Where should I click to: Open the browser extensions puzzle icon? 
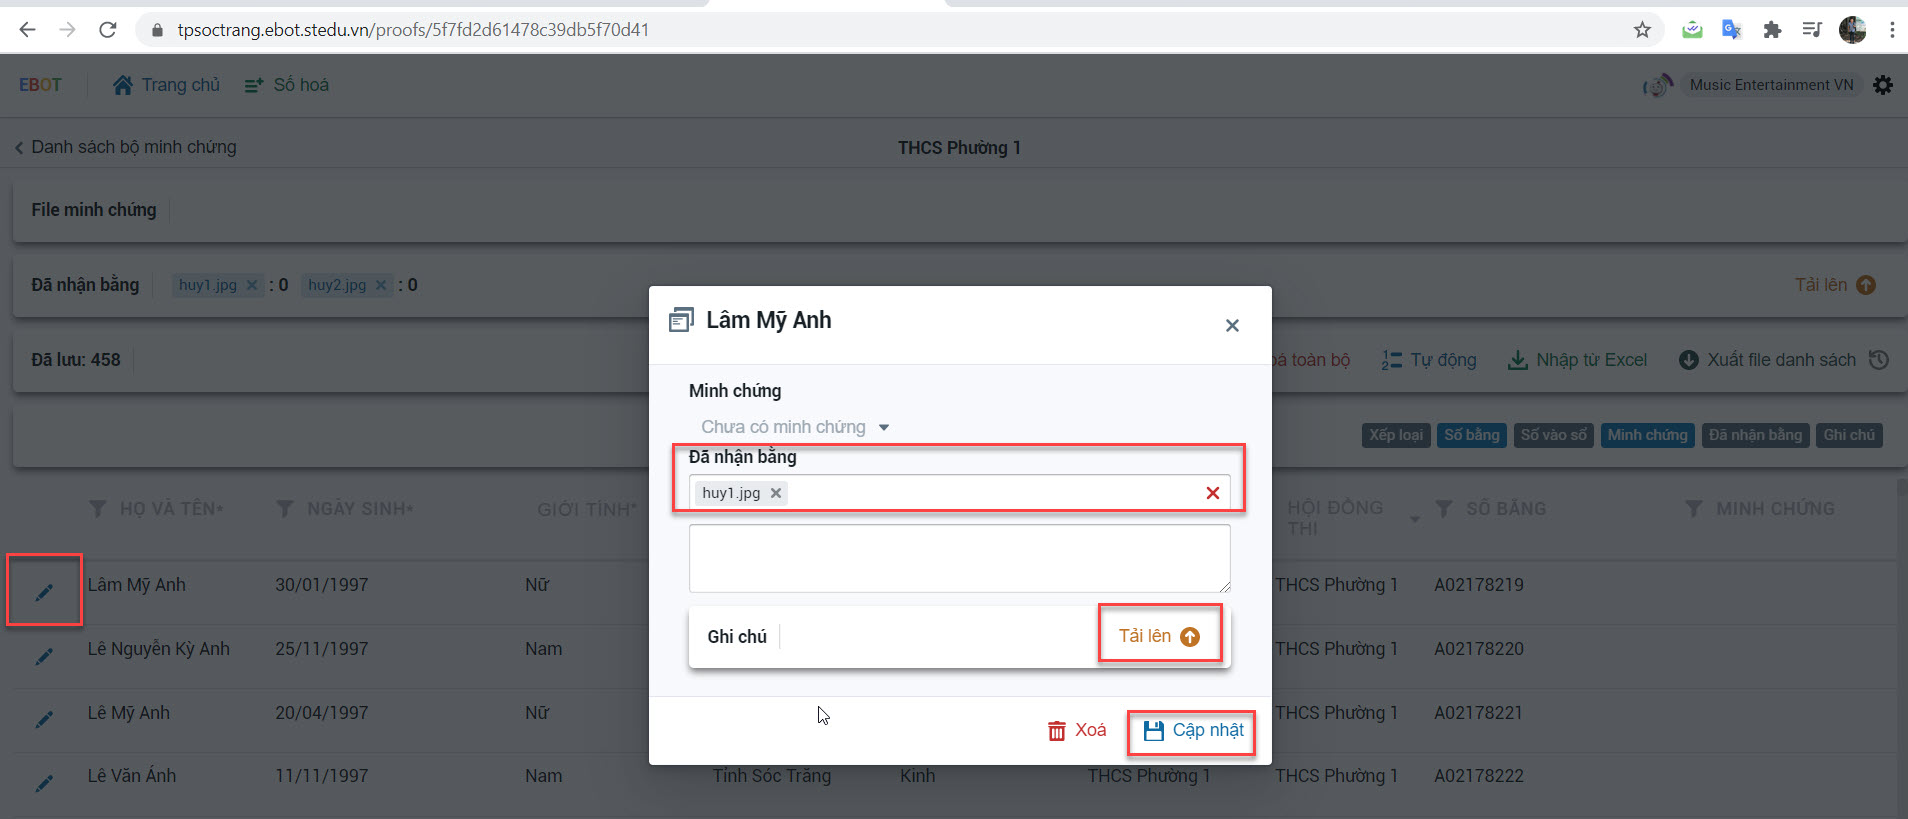tap(1772, 30)
